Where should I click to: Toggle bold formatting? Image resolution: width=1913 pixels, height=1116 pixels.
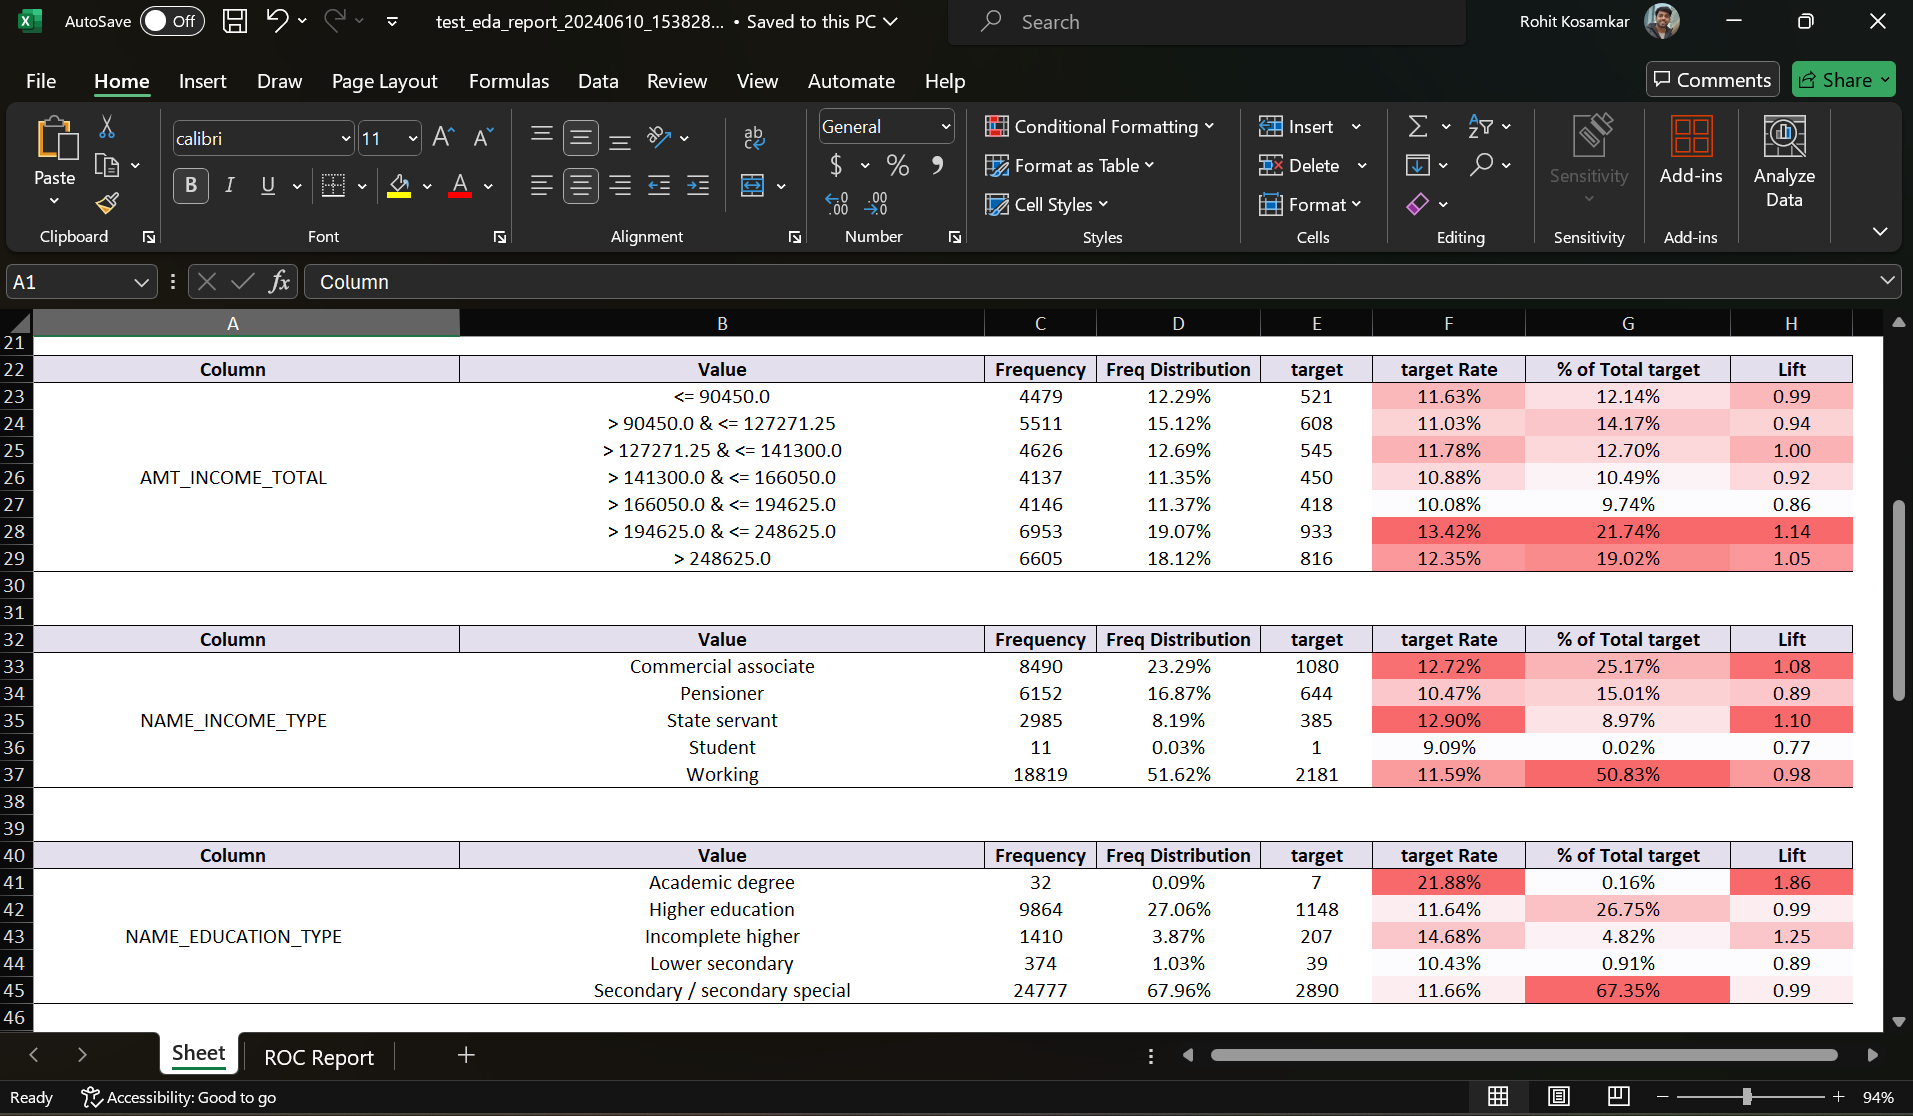[190, 185]
